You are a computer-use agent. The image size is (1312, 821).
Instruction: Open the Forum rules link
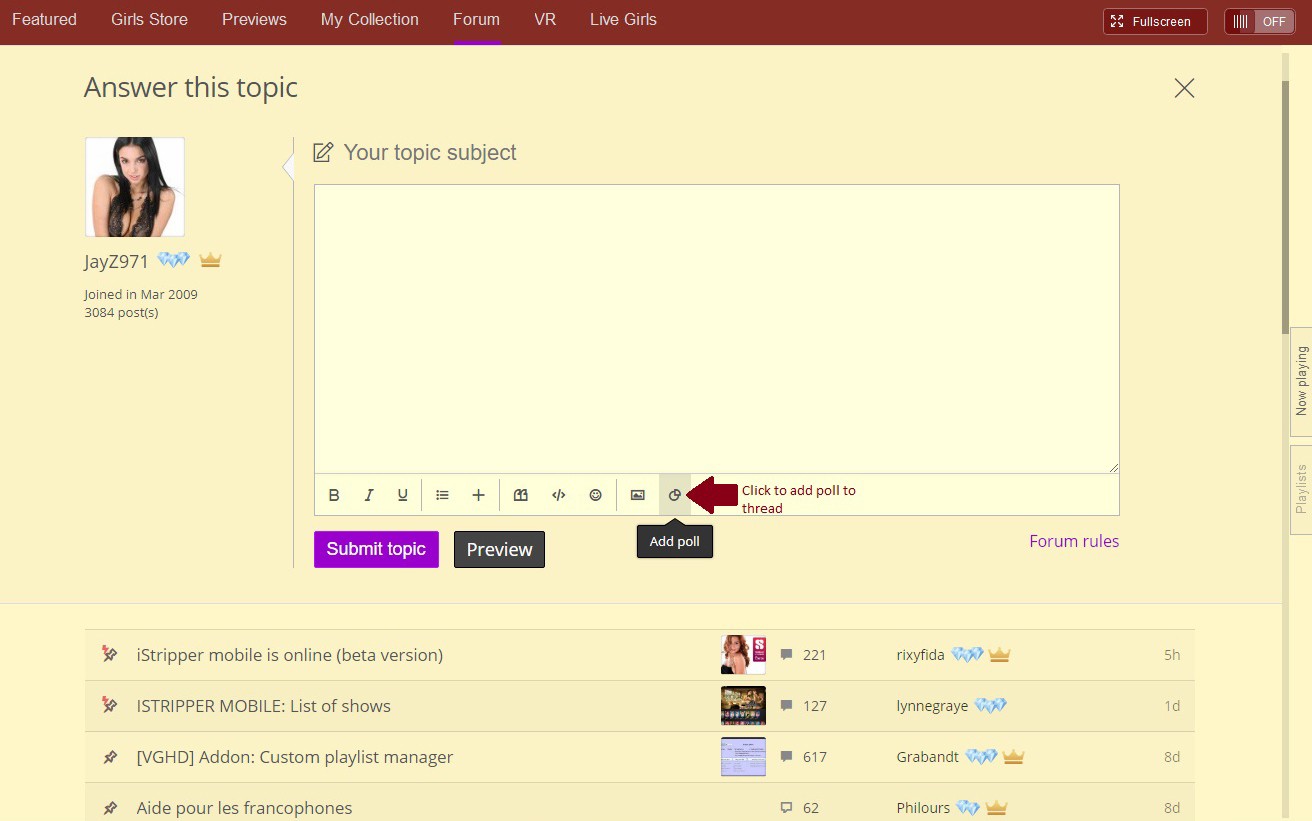pyautogui.click(x=1073, y=541)
